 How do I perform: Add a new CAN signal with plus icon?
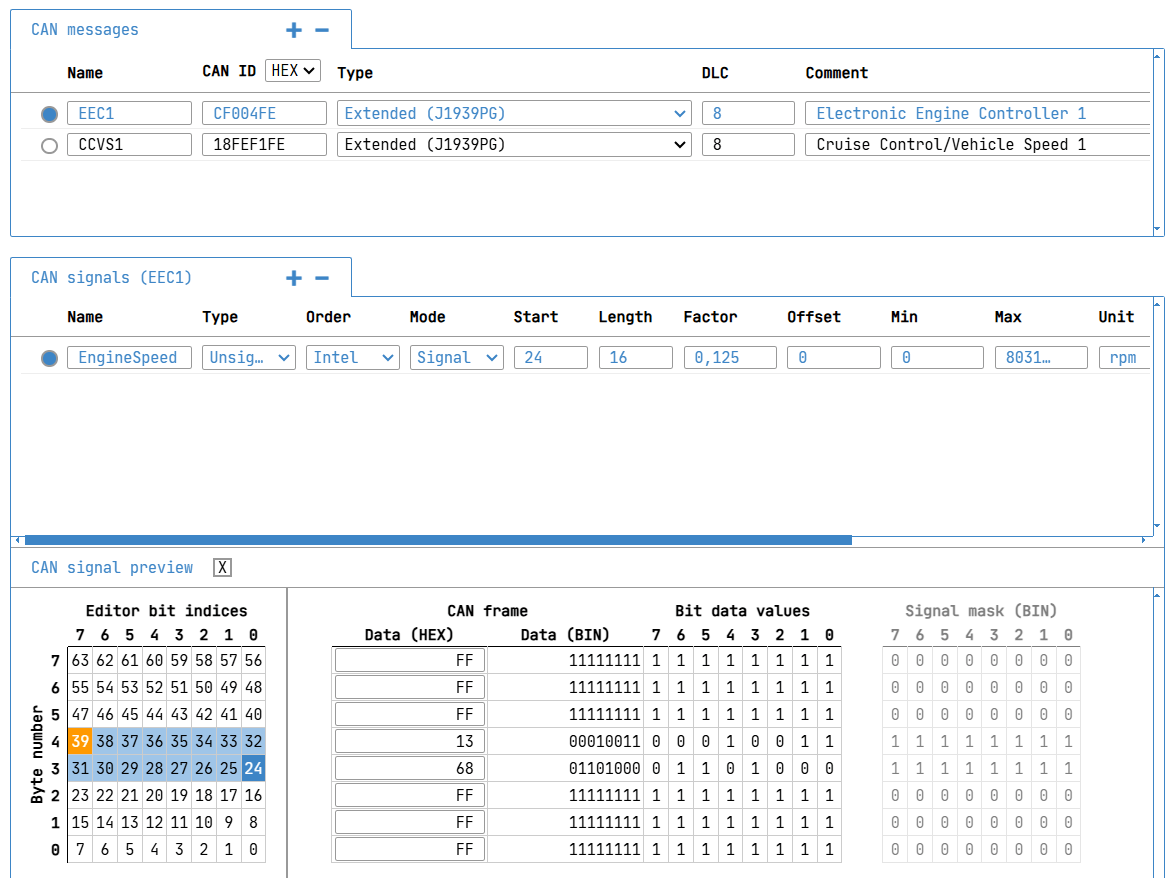pyautogui.click(x=293, y=278)
